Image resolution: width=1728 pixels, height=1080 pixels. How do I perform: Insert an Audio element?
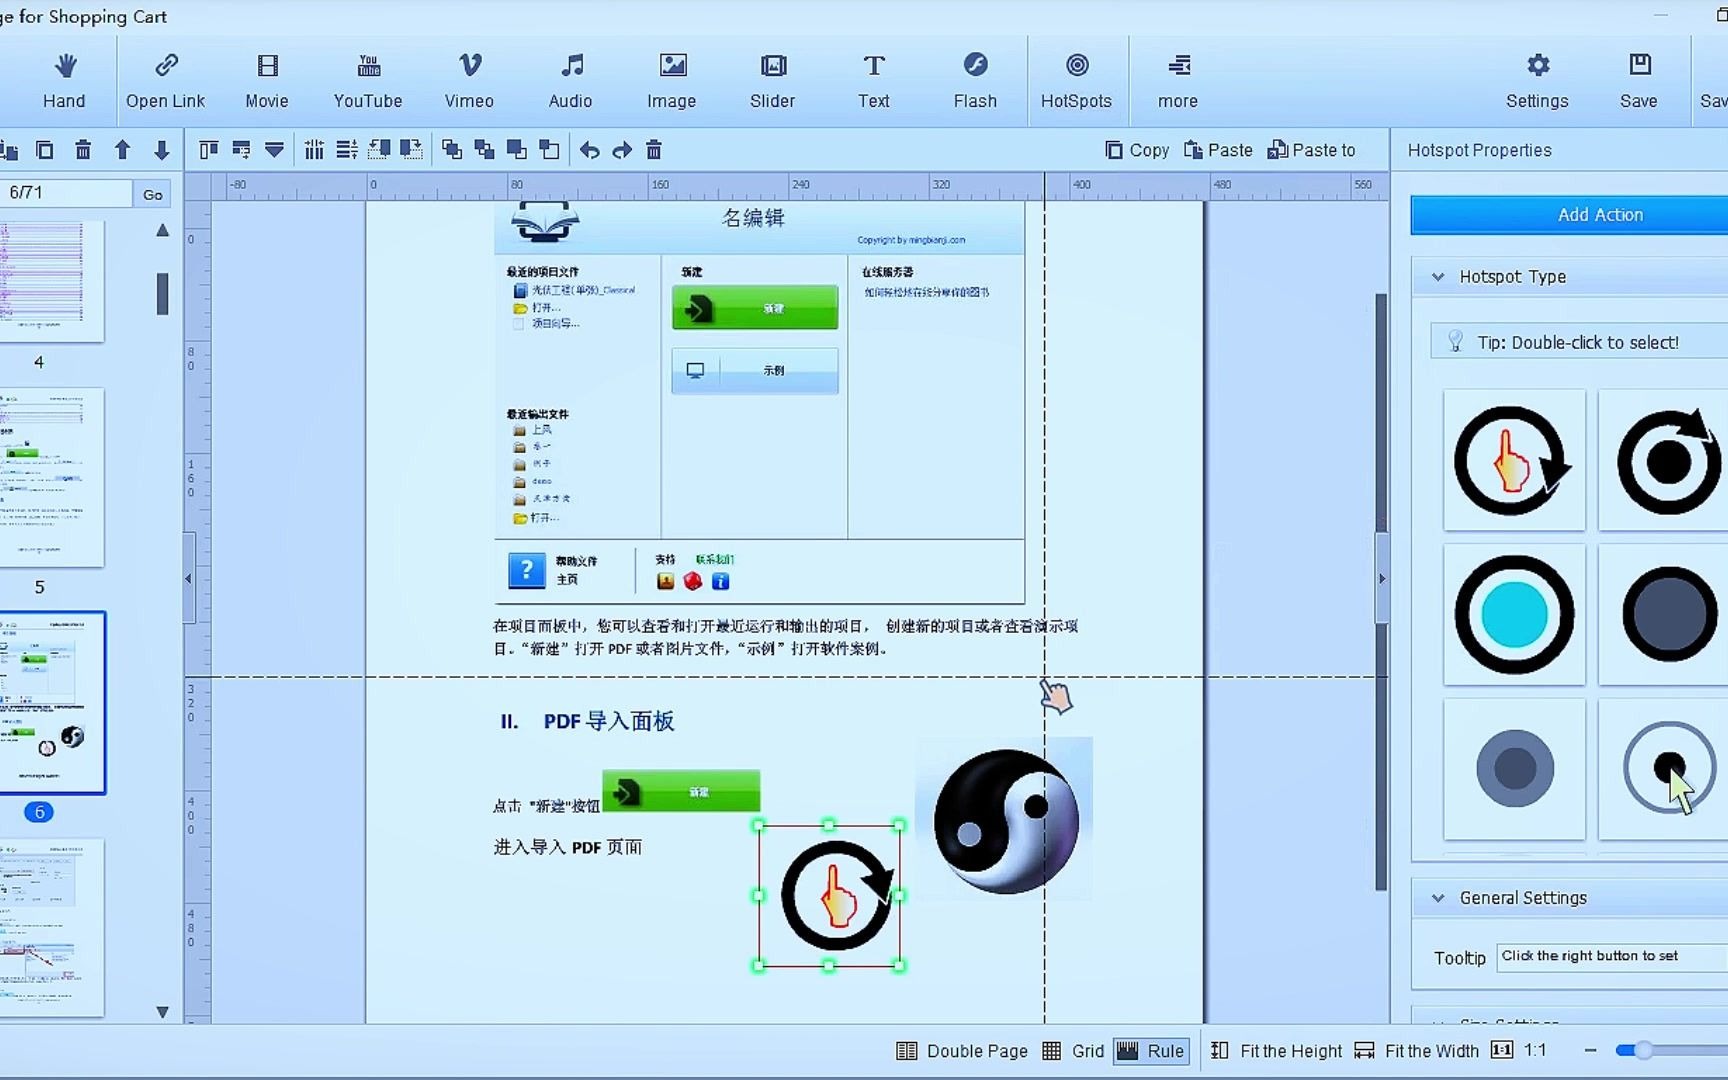(570, 80)
